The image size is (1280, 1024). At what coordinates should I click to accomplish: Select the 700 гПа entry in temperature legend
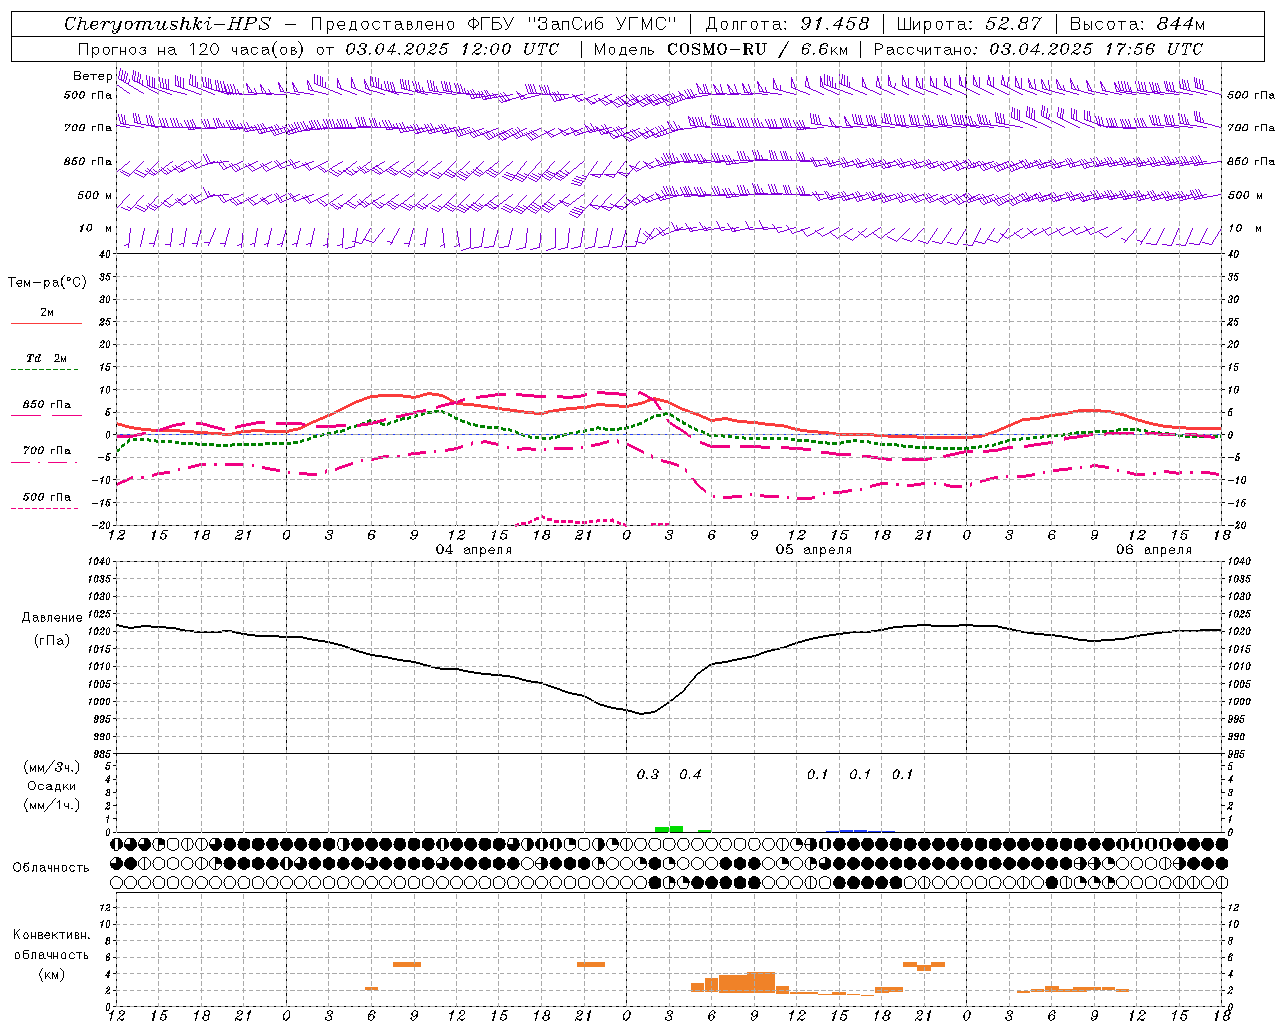point(47,450)
